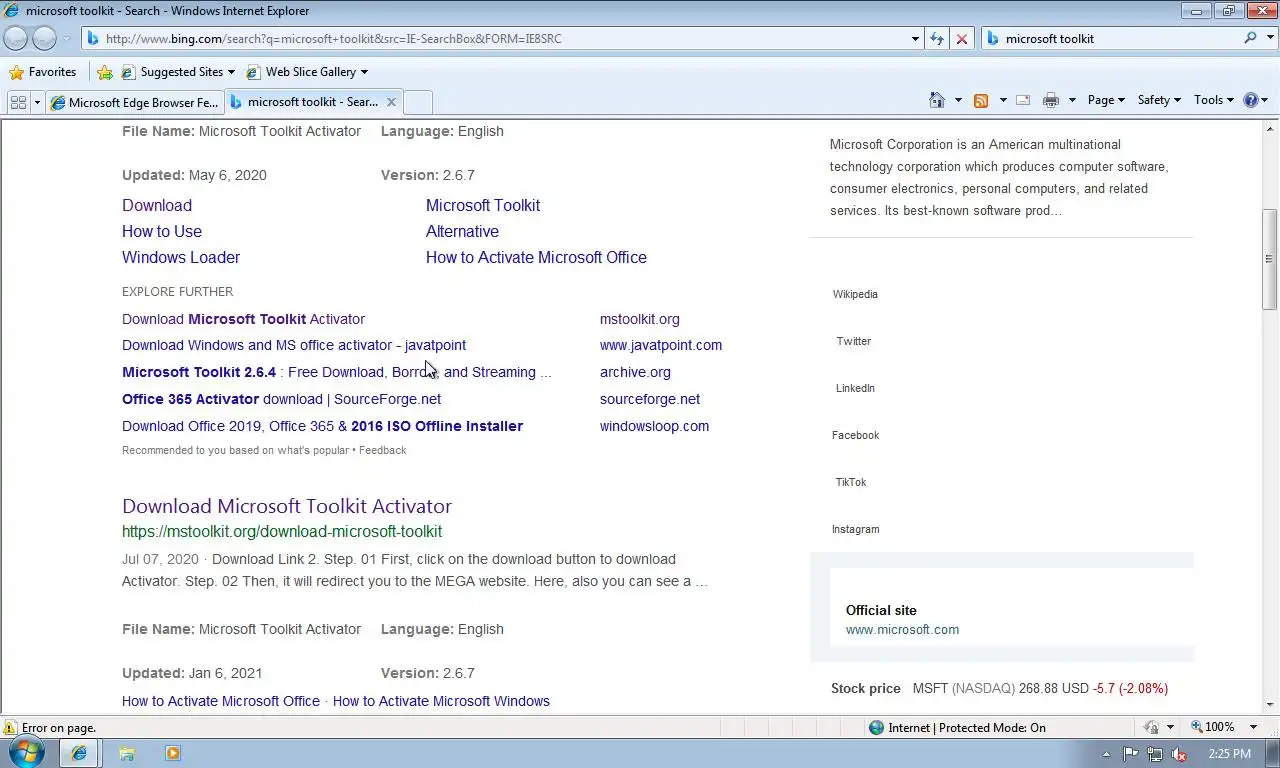
Task: Click the page vertical scrollbar thumb
Action: 1270,259
